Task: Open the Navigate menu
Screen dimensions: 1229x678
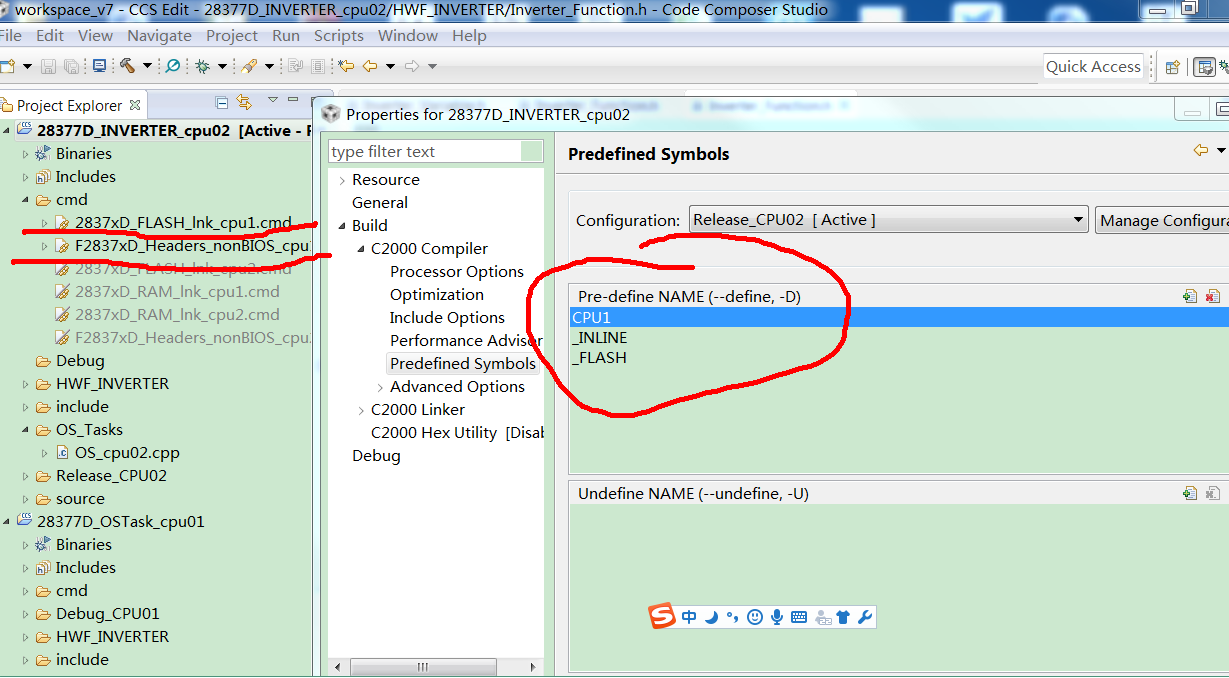Action: tap(159, 35)
